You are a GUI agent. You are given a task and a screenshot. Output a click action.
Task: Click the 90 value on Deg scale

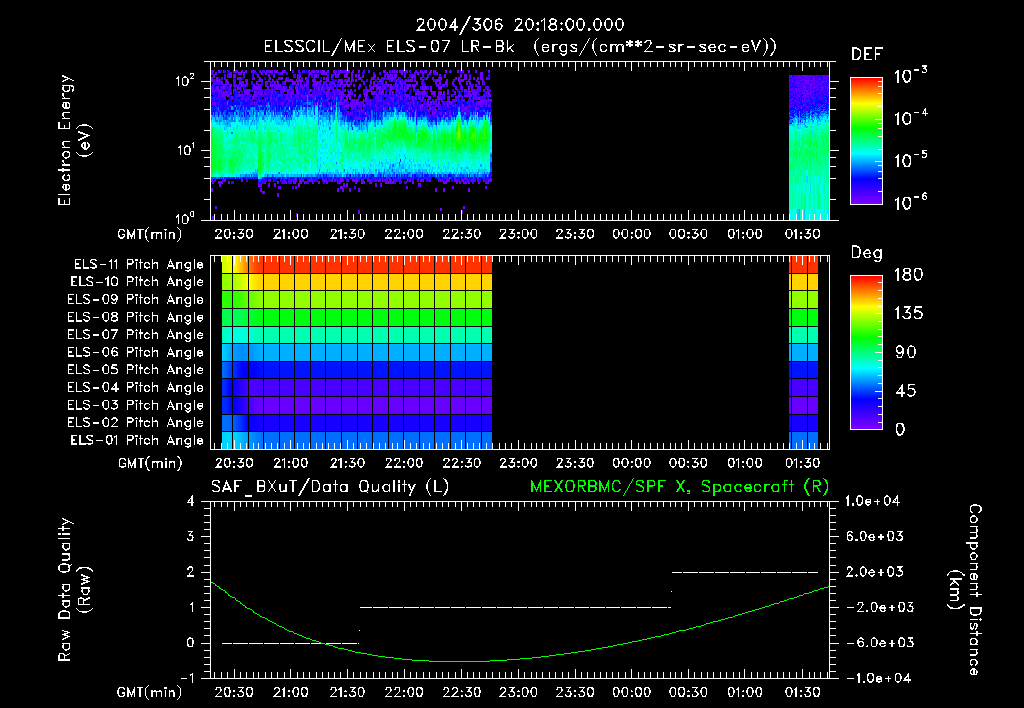click(x=906, y=352)
